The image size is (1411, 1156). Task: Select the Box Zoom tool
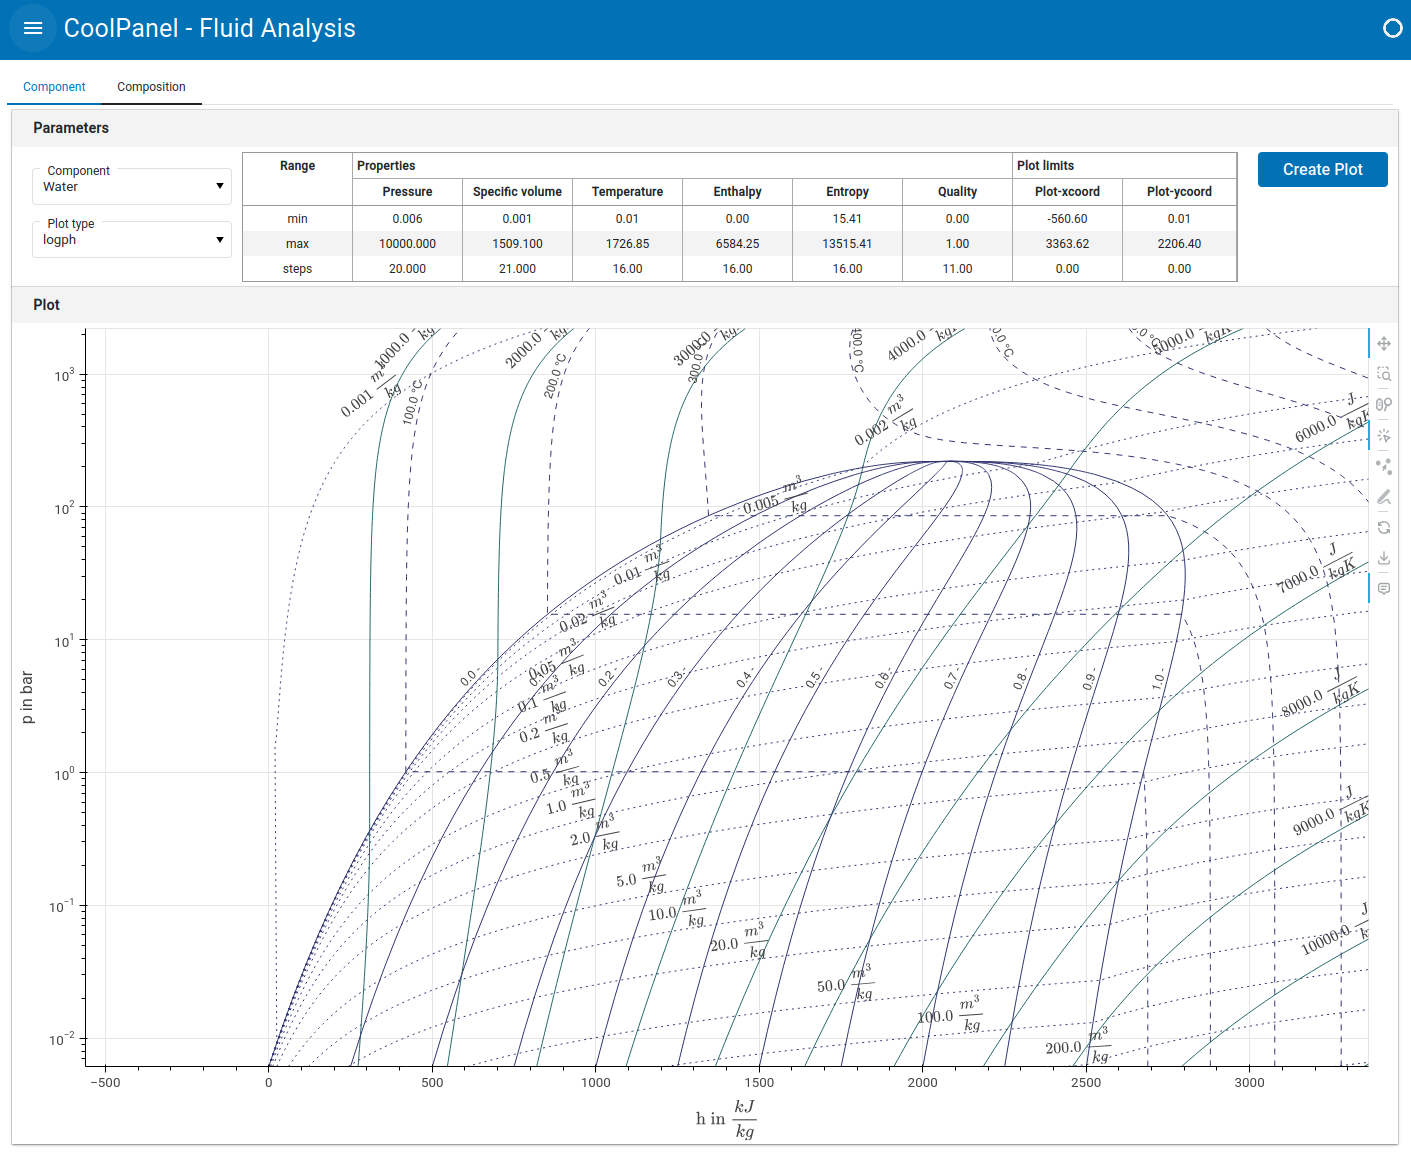click(1384, 374)
